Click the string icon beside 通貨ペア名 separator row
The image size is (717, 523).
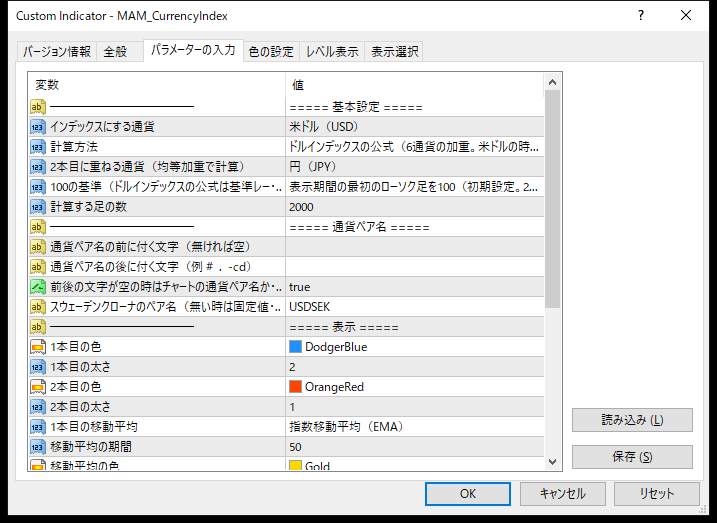[x=38, y=227]
